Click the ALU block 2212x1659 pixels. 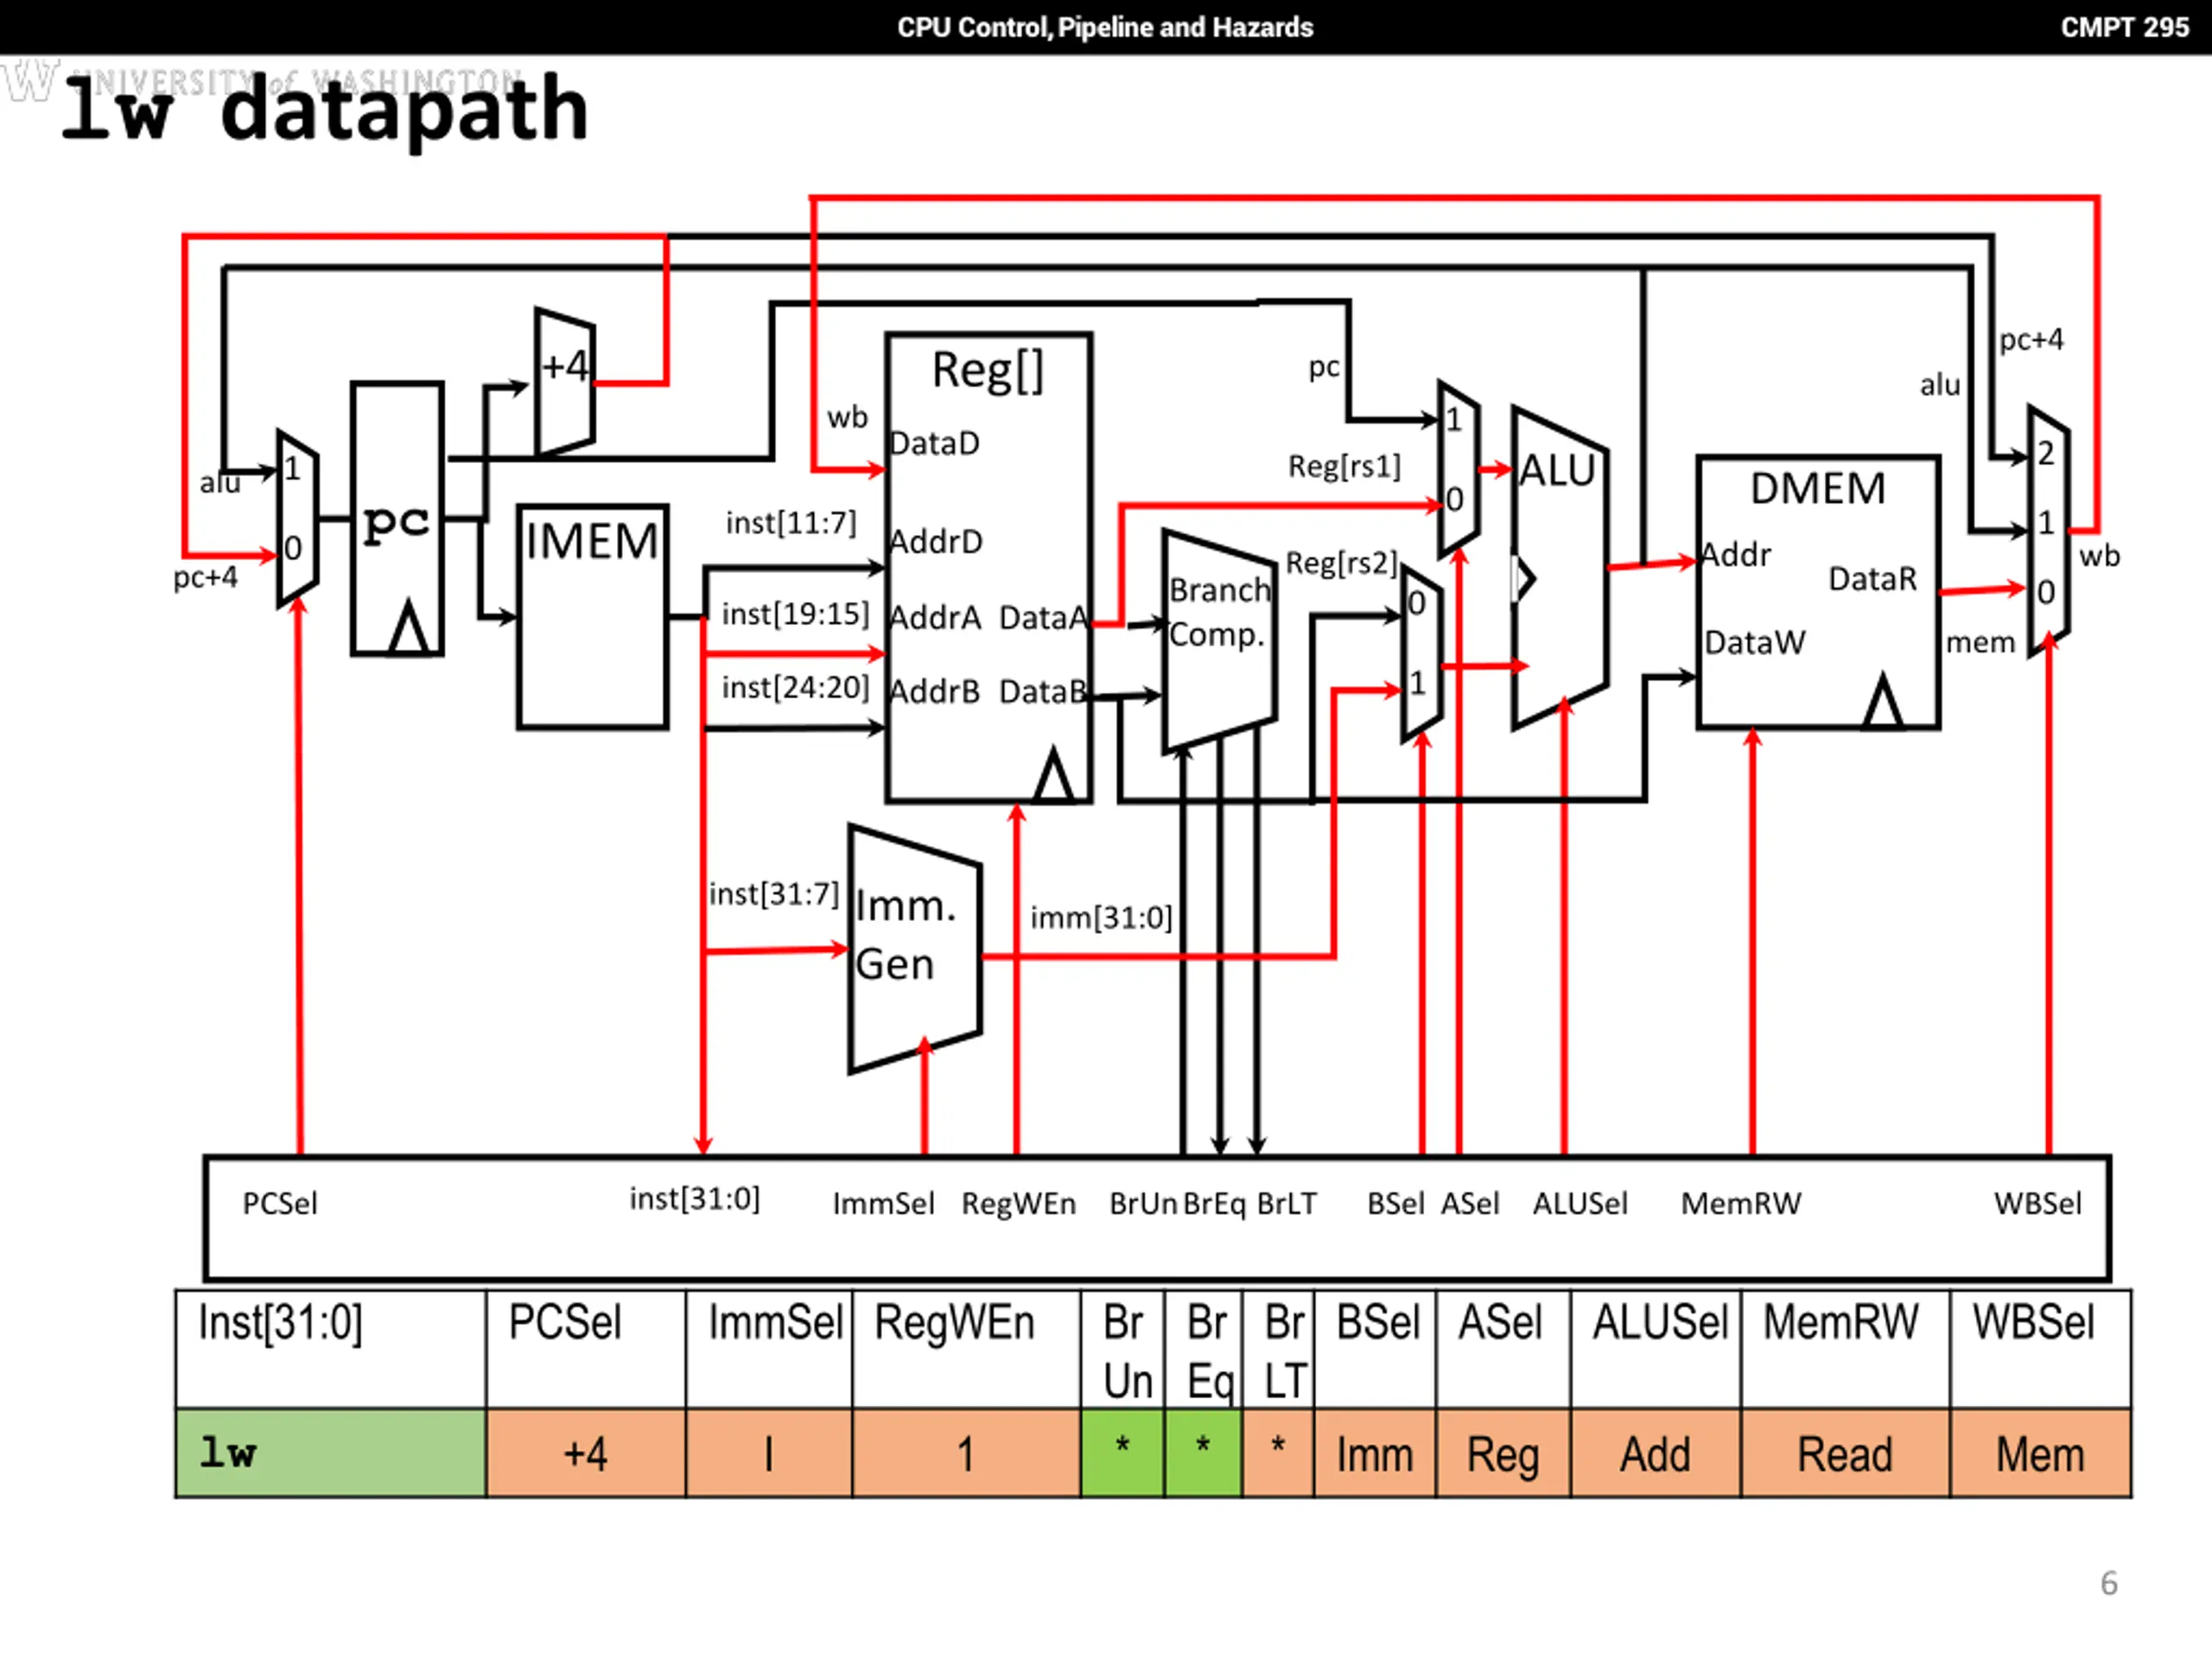[1560, 566]
